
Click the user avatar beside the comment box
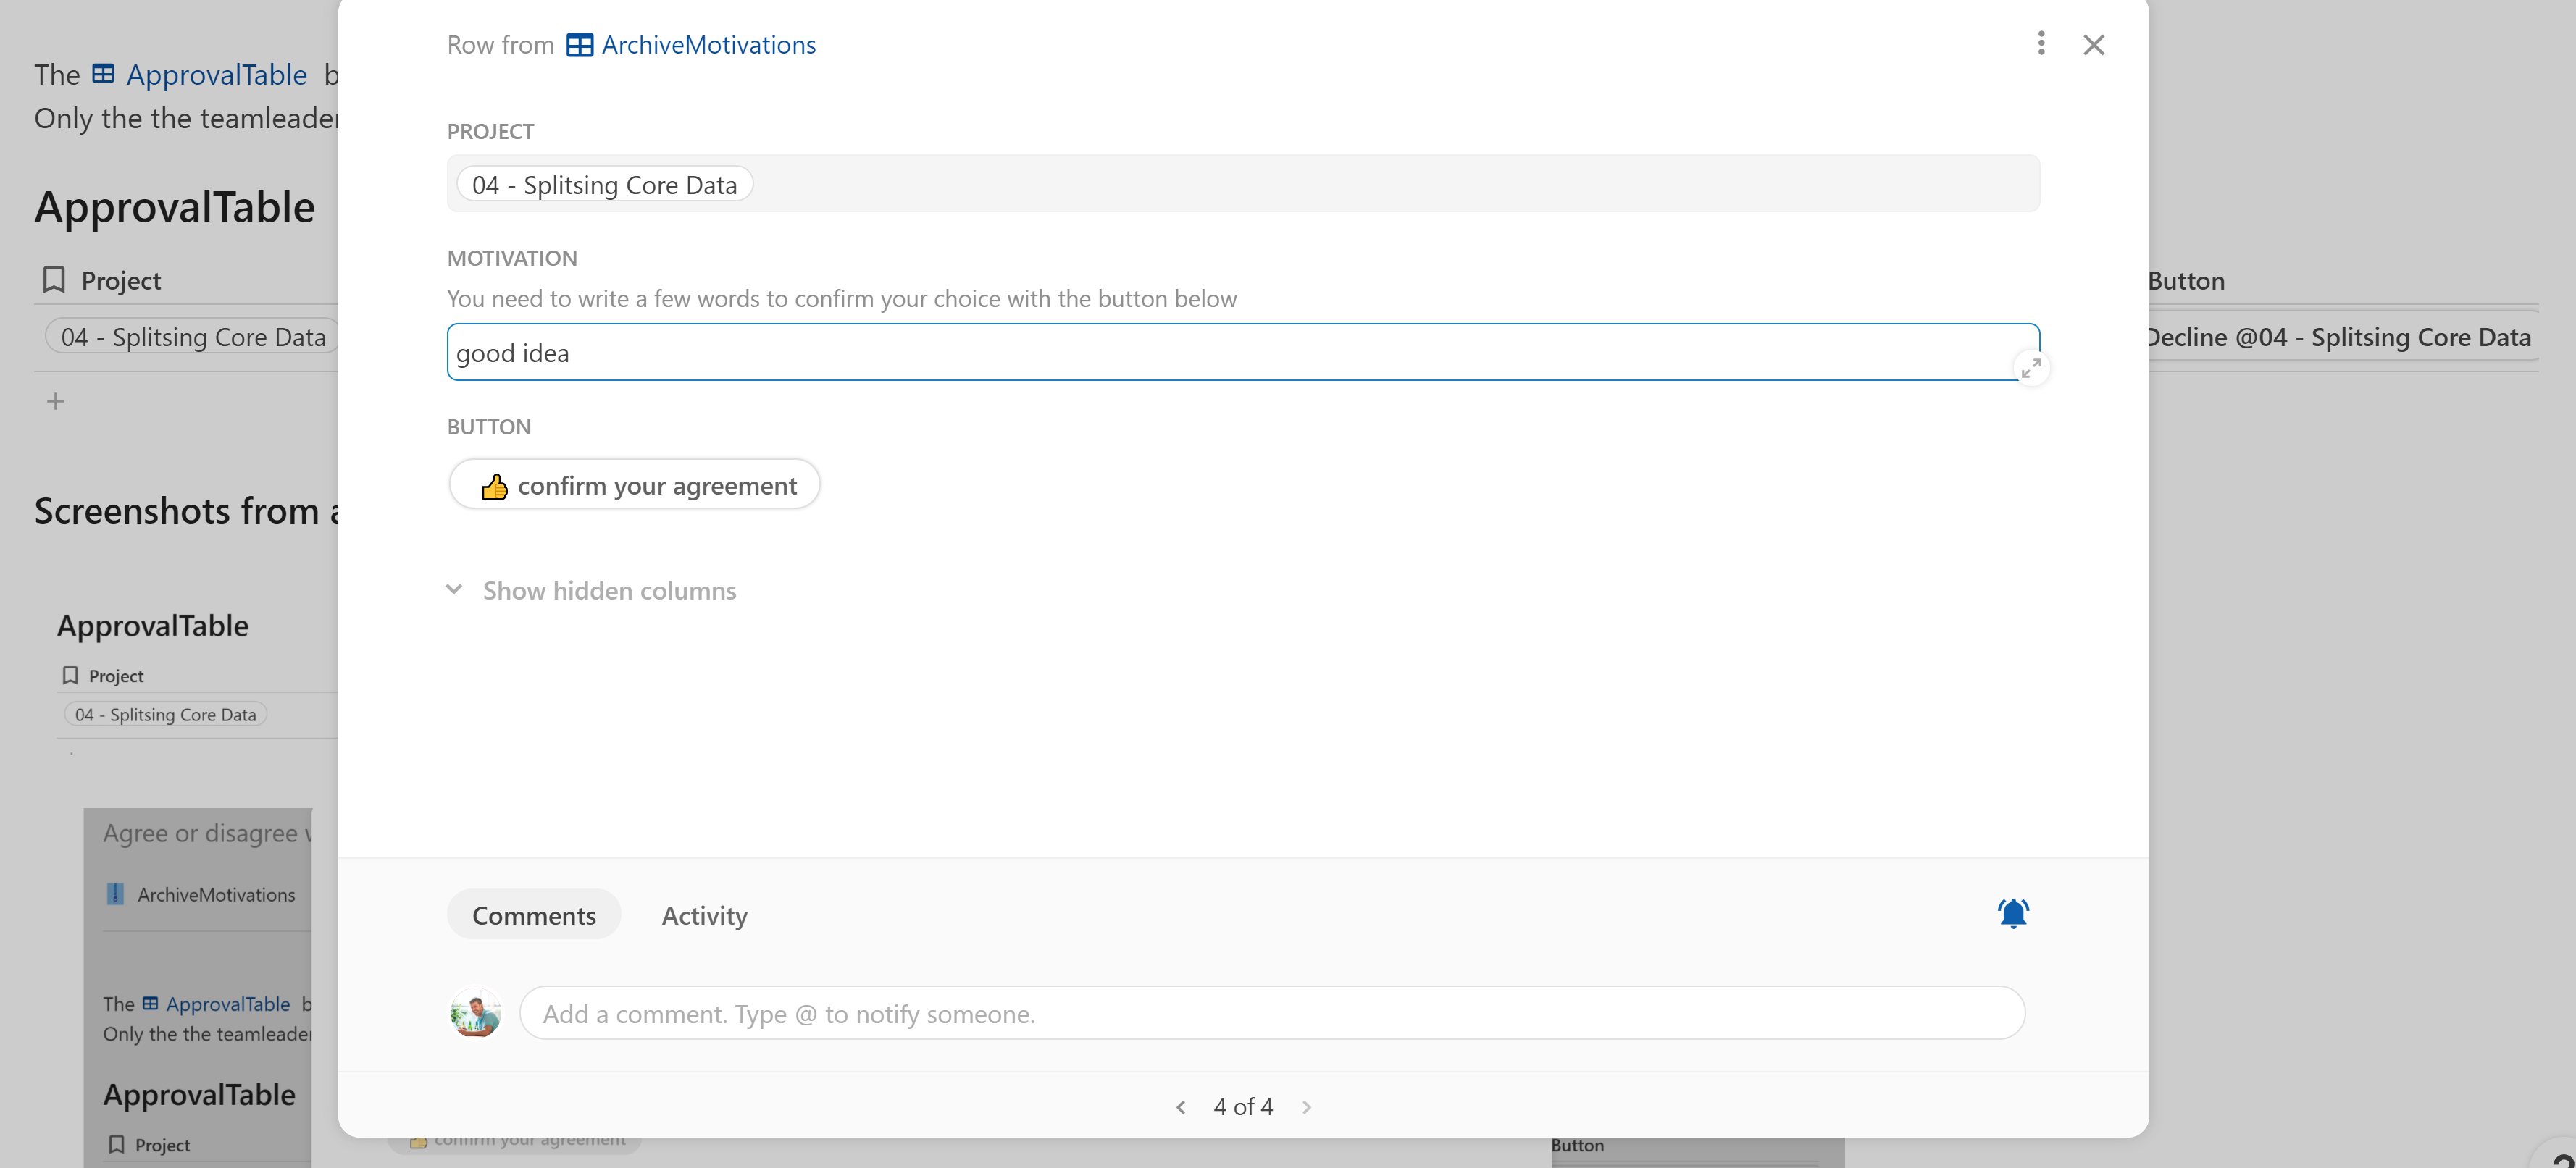click(475, 1014)
